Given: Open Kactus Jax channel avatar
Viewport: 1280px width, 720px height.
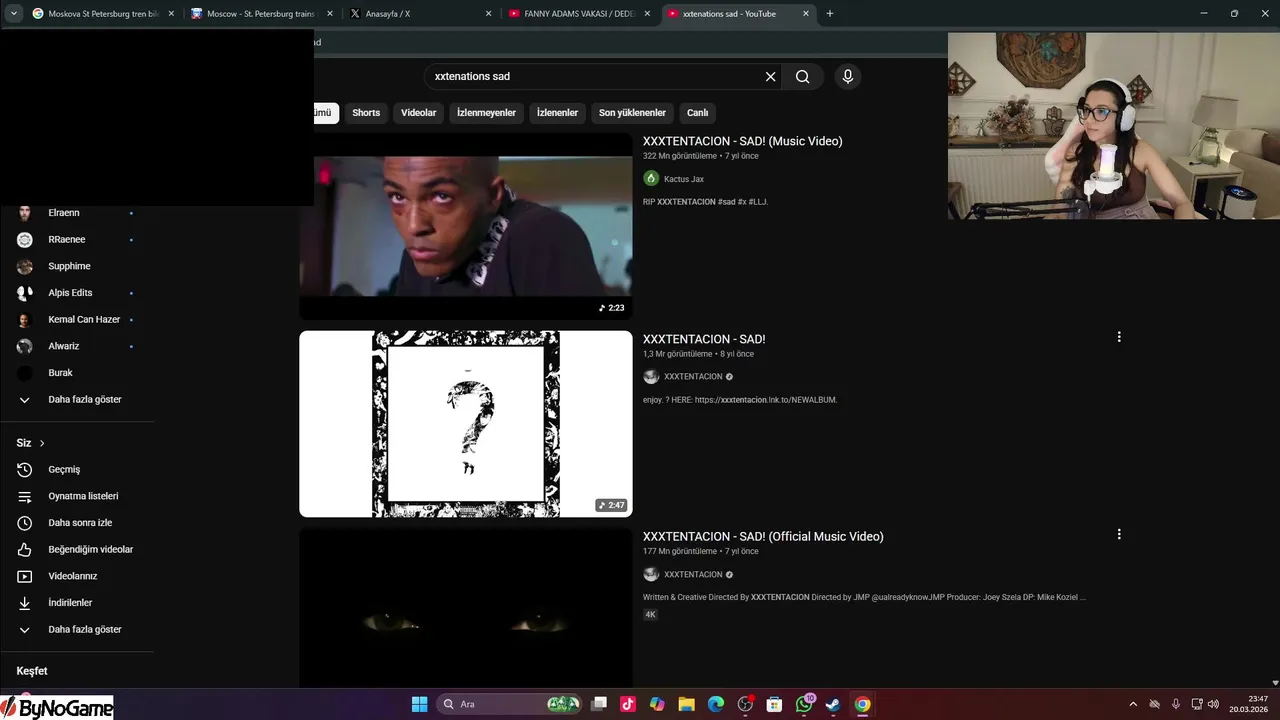Looking at the screenshot, I should (x=651, y=178).
